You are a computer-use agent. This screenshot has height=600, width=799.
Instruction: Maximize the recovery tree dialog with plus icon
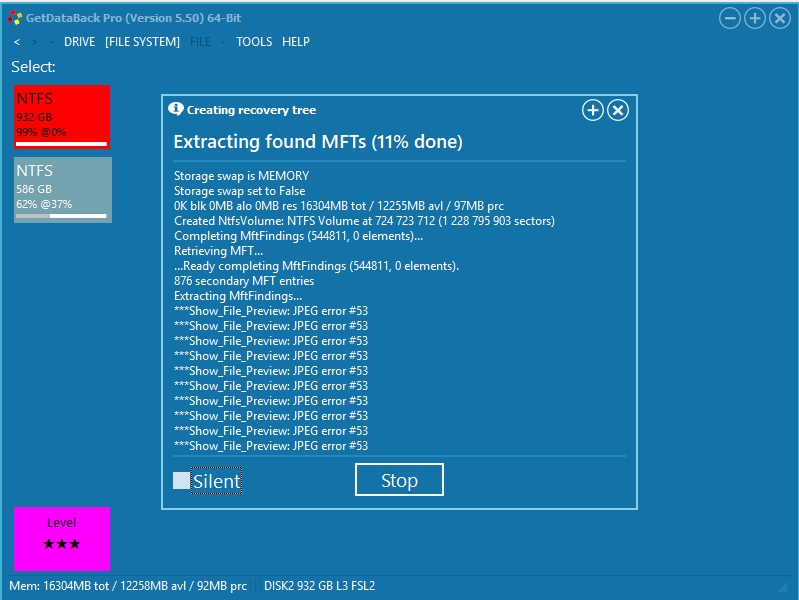[x=593, y=110]
